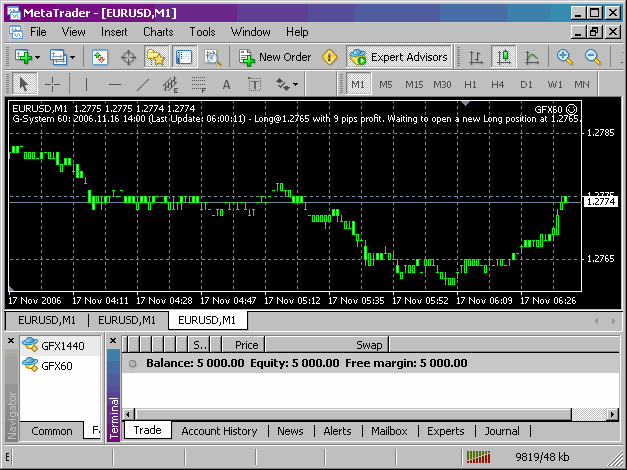Open the Strategy Tester icon
627x470 pixels.
[212, 58]
